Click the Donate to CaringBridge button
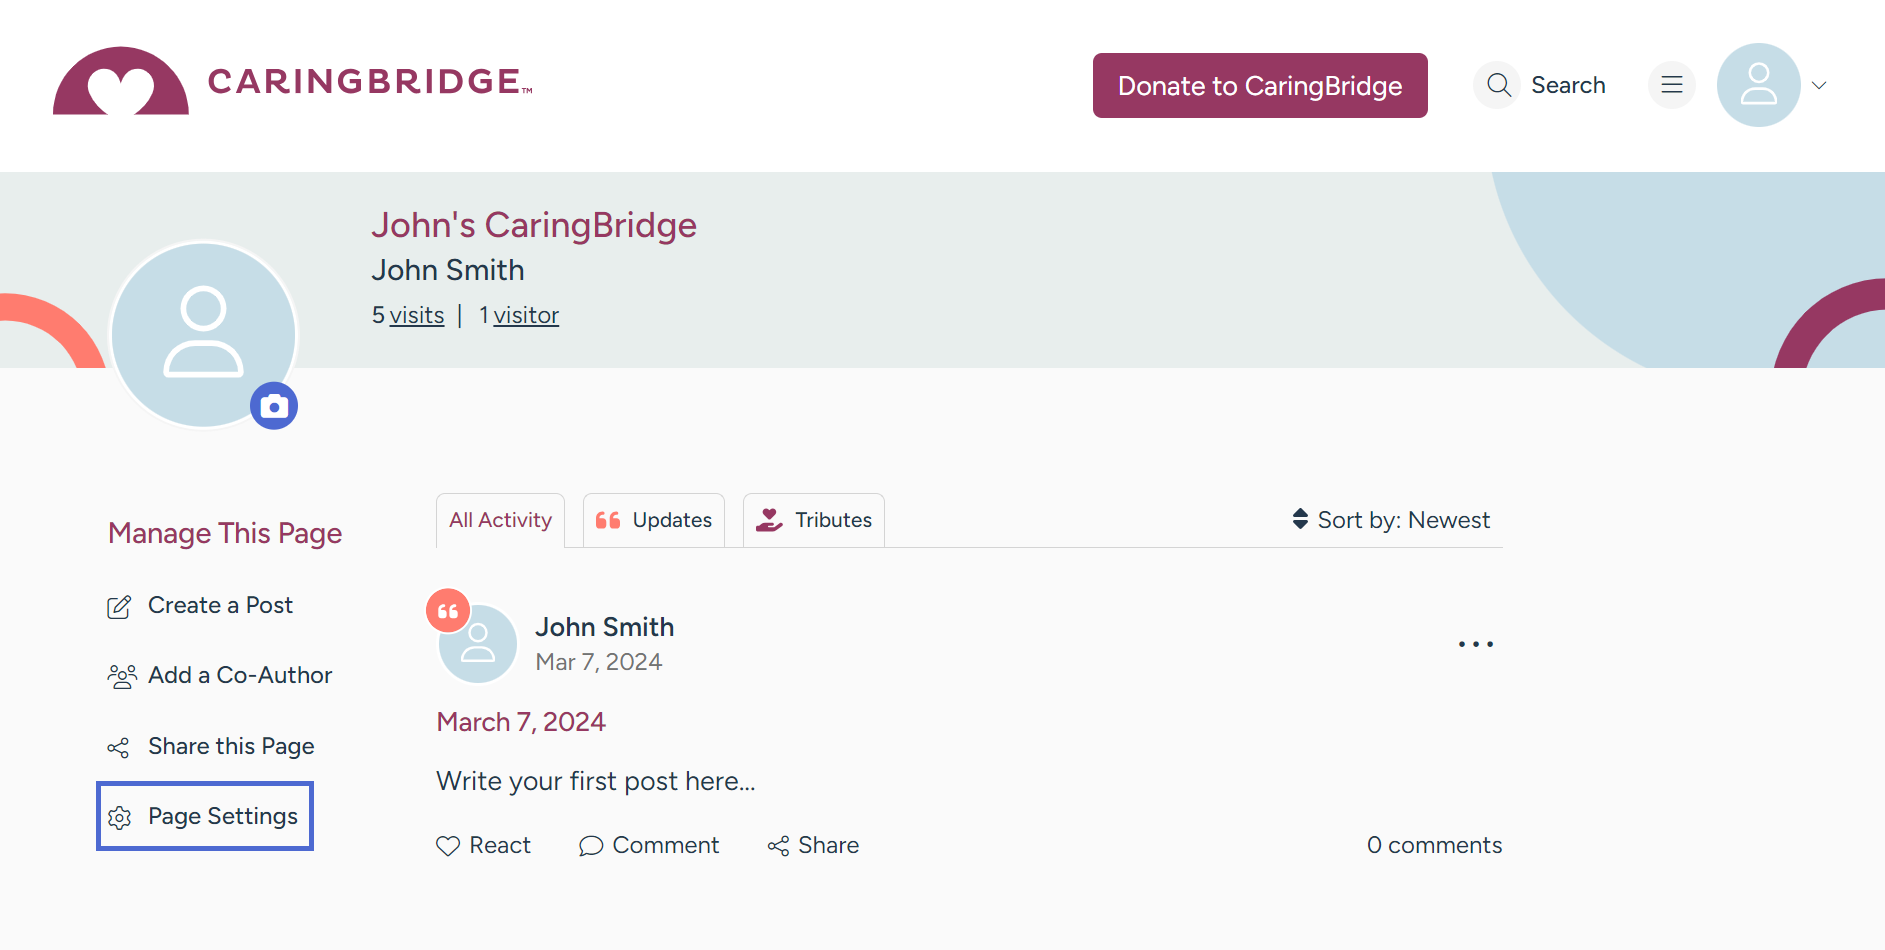This screenshot has width=1885, height=950. pos(1259,85)
